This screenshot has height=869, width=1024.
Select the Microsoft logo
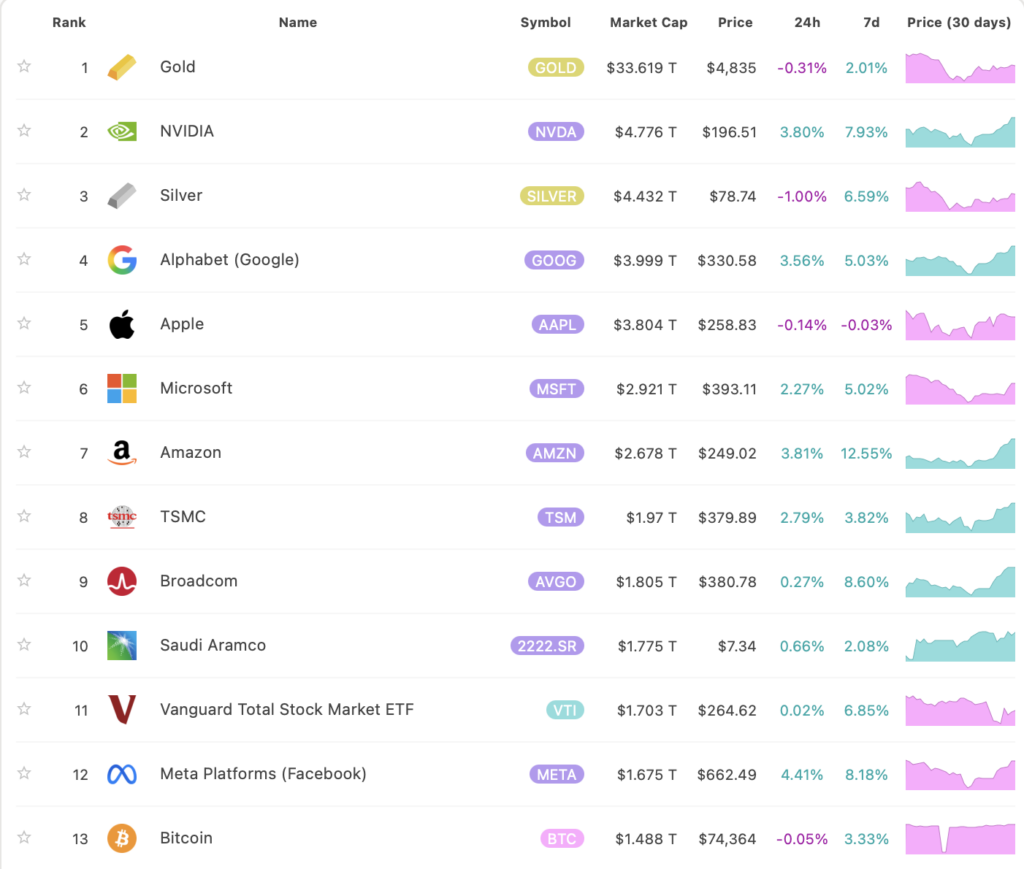coord(121,388)
